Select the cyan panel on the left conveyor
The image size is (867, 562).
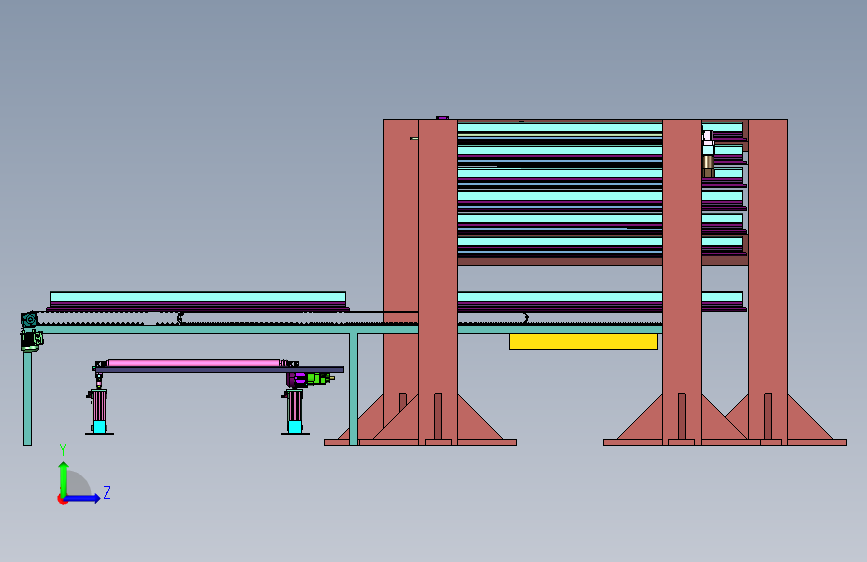198,297
